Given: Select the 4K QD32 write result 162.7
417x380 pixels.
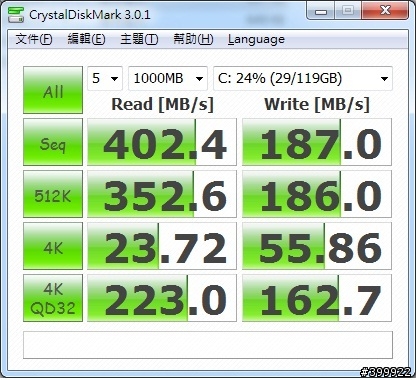Looking at the screenshot, I should pyautogui.click(x=317, y=298).
